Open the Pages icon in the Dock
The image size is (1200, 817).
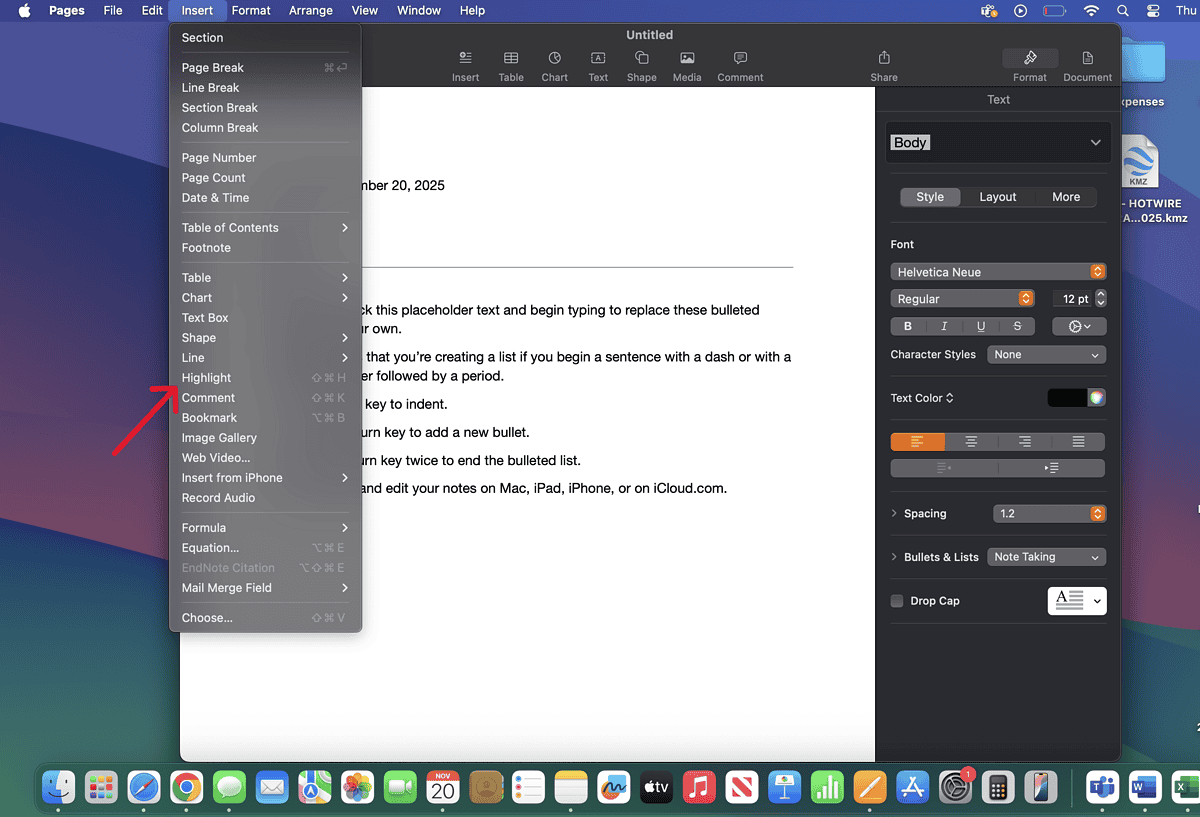[x=871, y=788]
